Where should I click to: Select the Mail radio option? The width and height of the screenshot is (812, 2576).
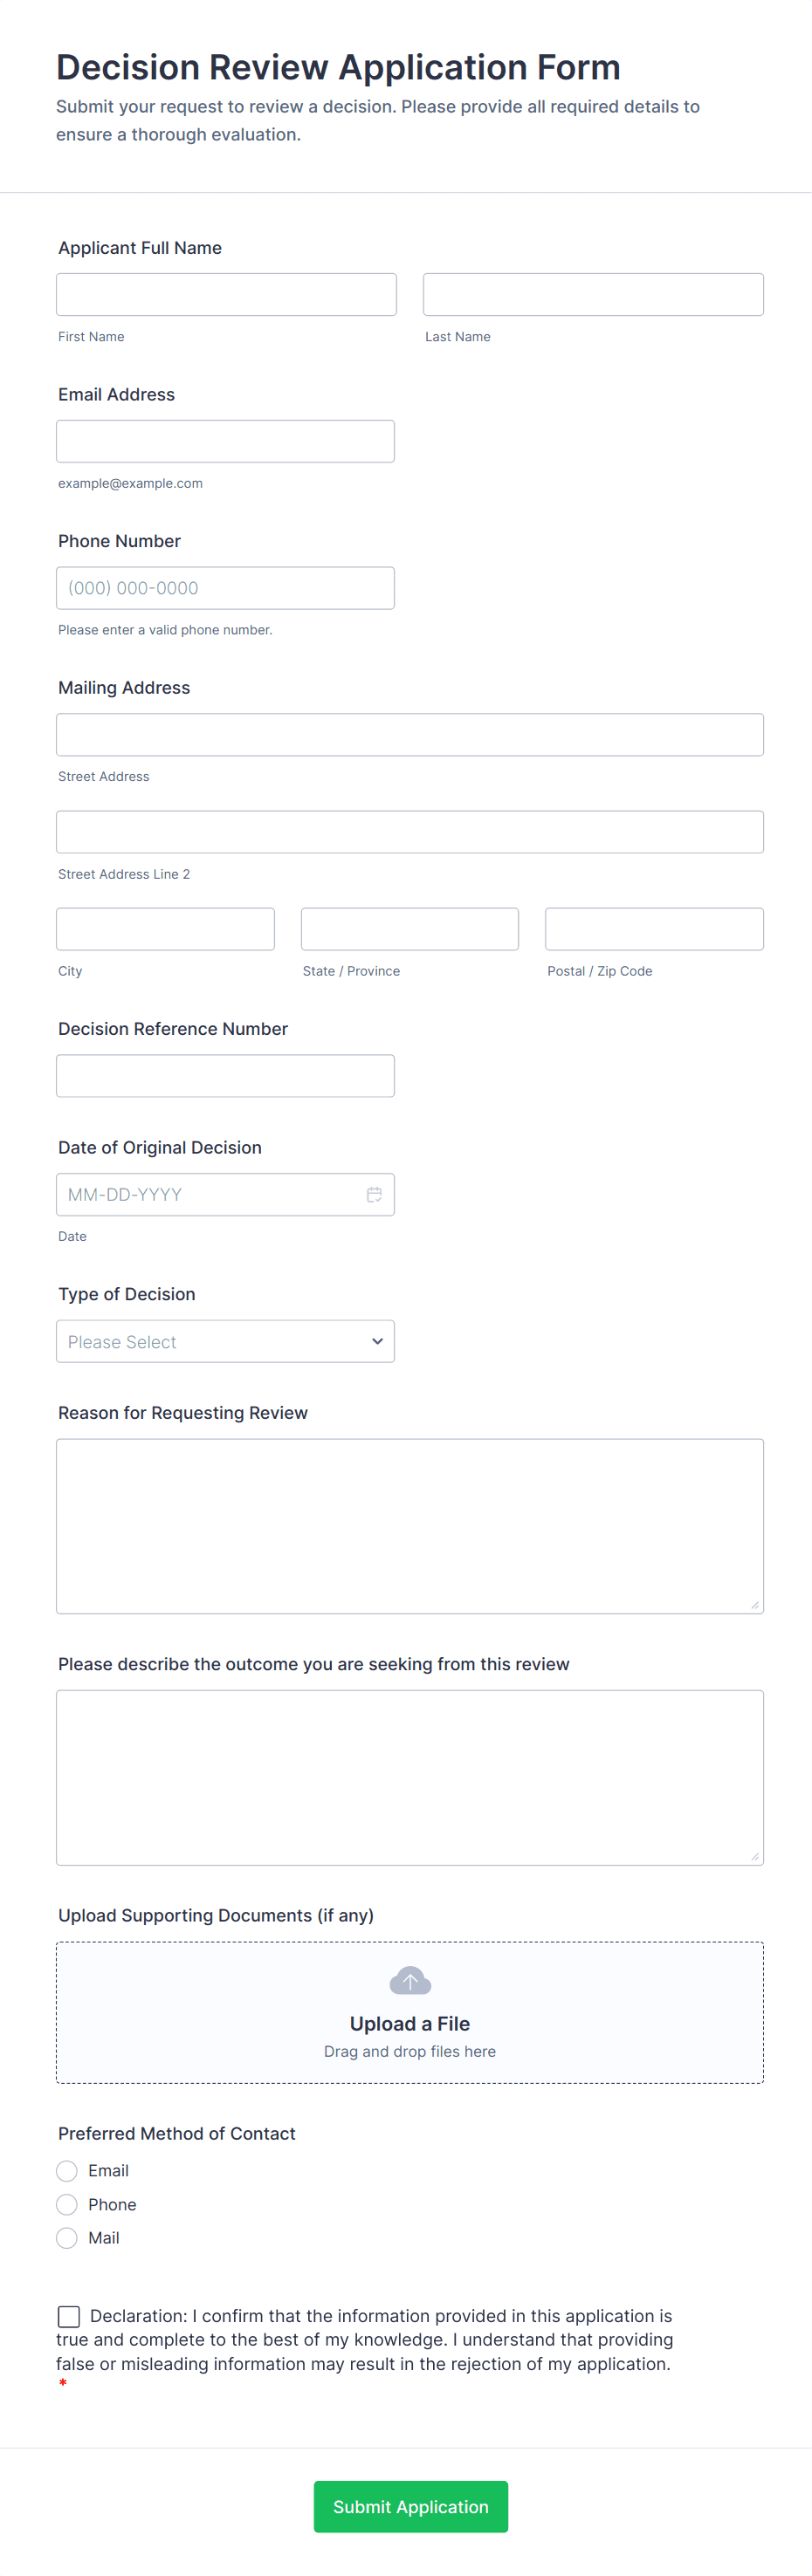tap(67, 2238)
